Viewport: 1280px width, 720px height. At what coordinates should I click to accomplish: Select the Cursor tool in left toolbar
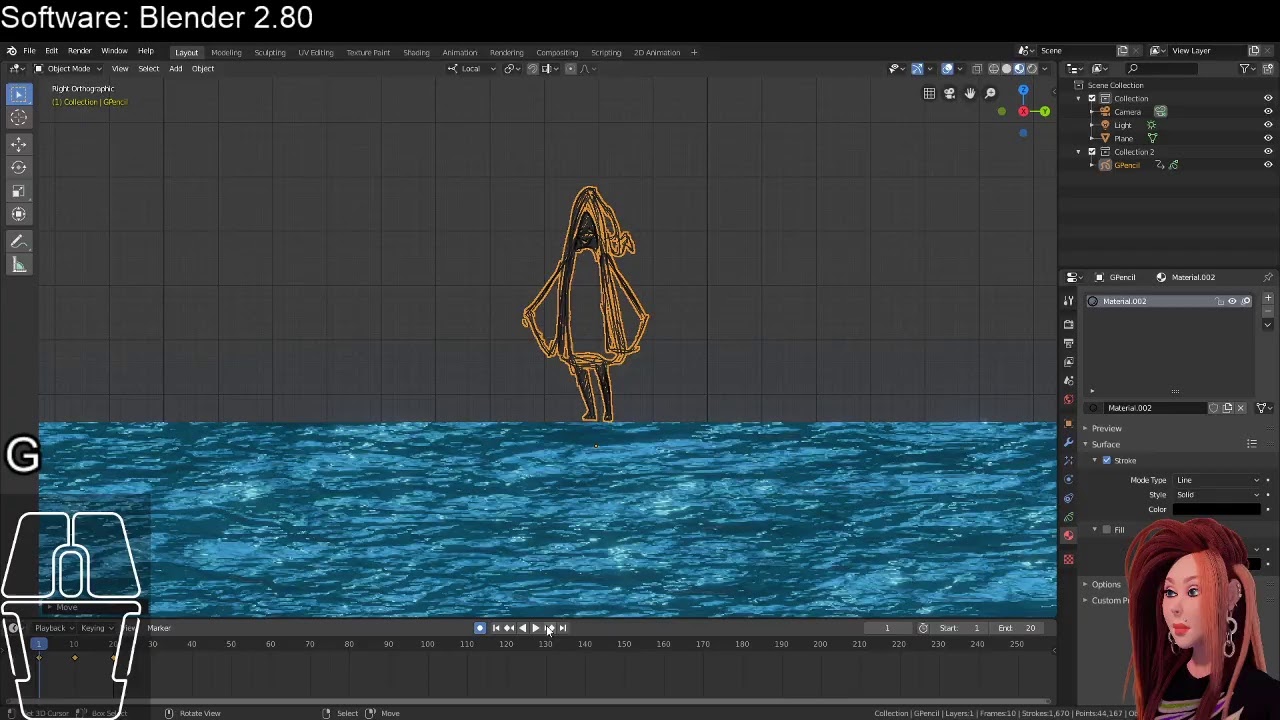(19, 118)
